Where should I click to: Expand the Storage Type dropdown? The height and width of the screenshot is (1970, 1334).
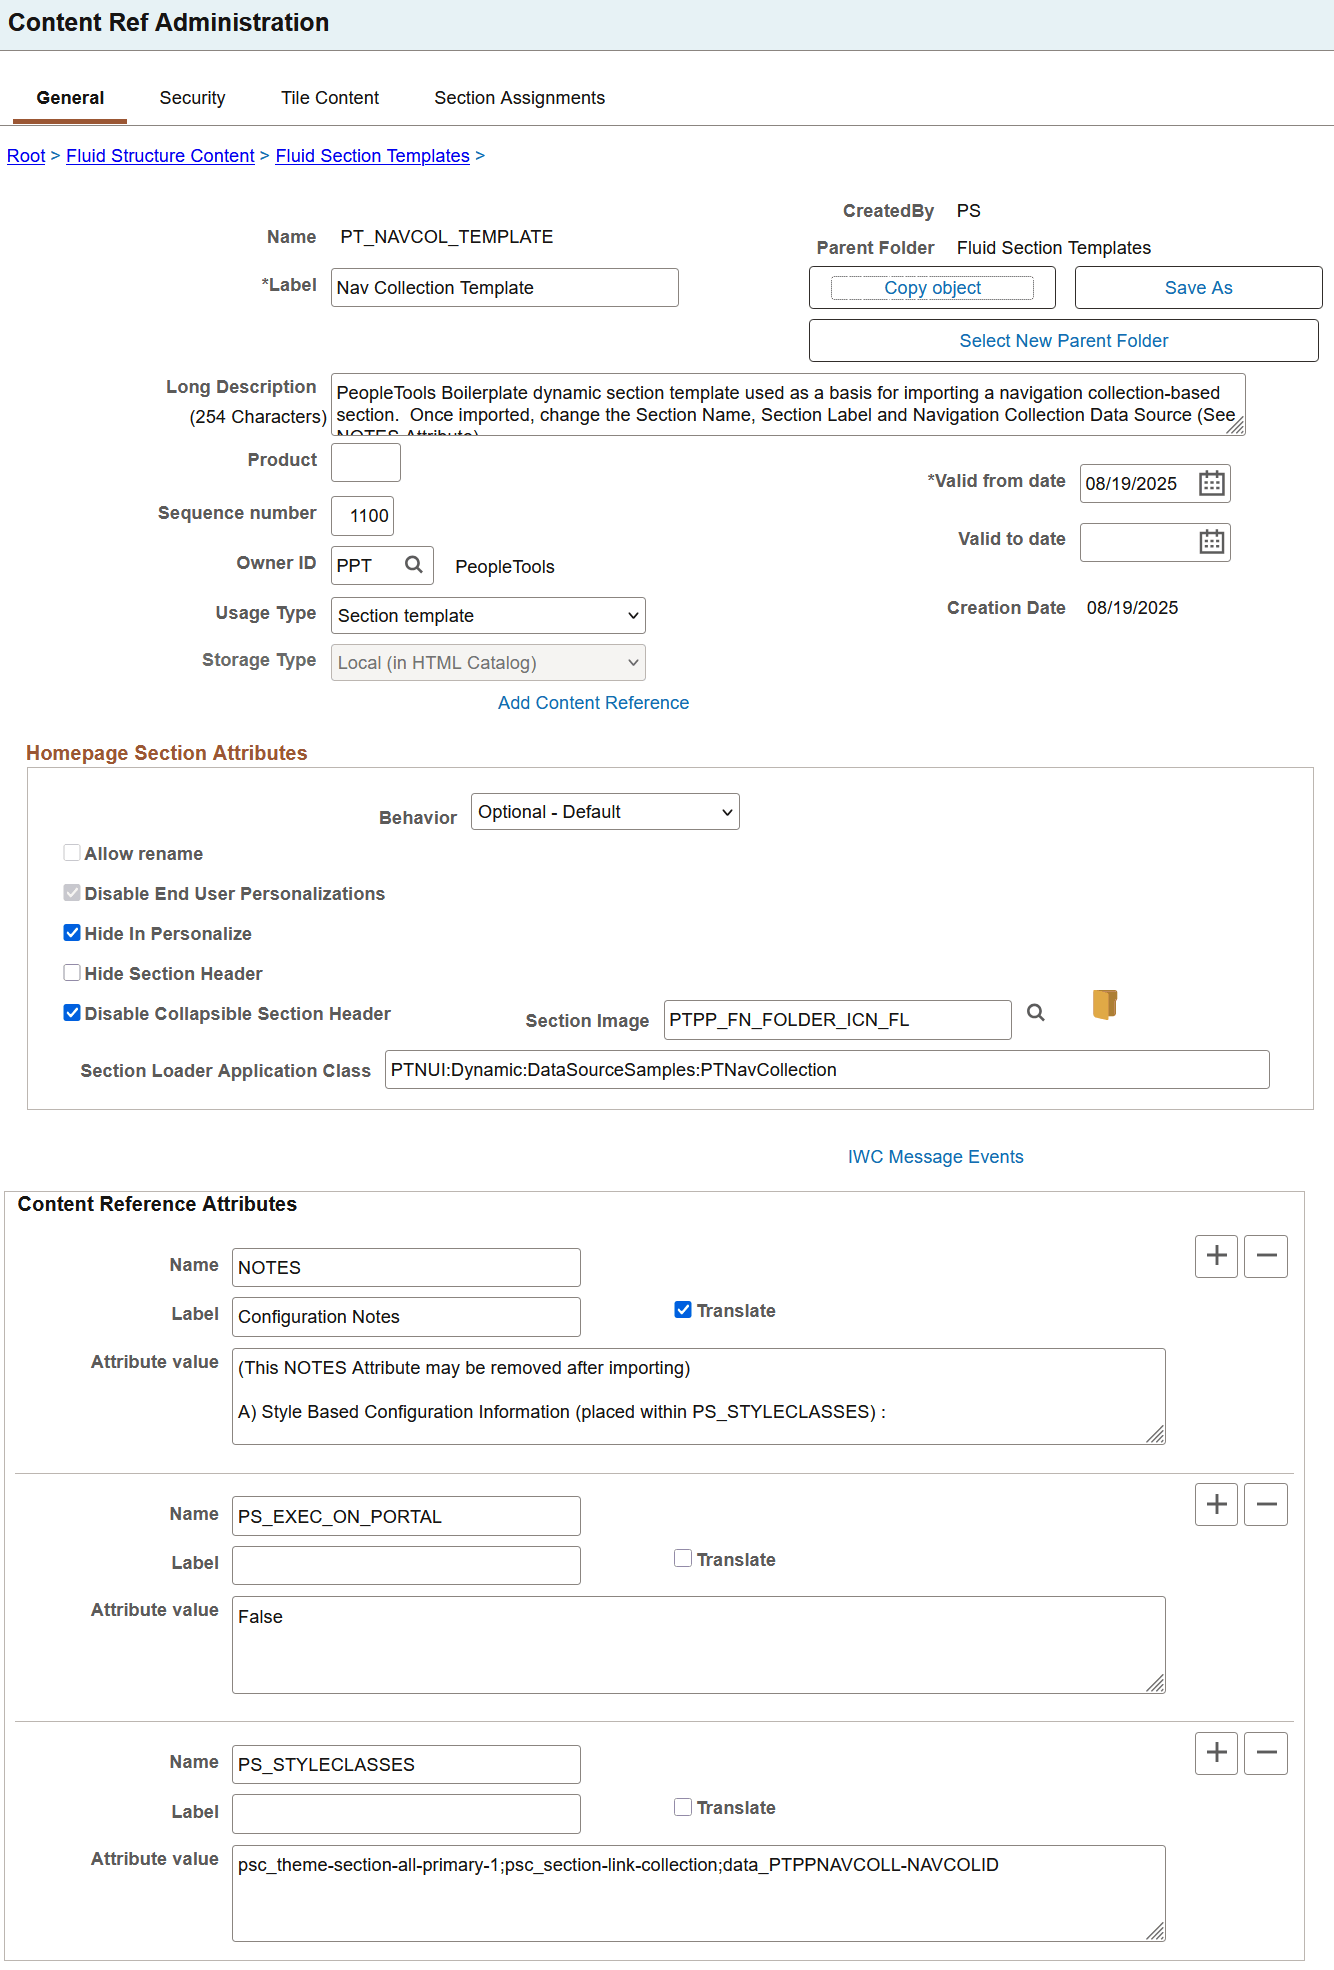tap(487, 662)
